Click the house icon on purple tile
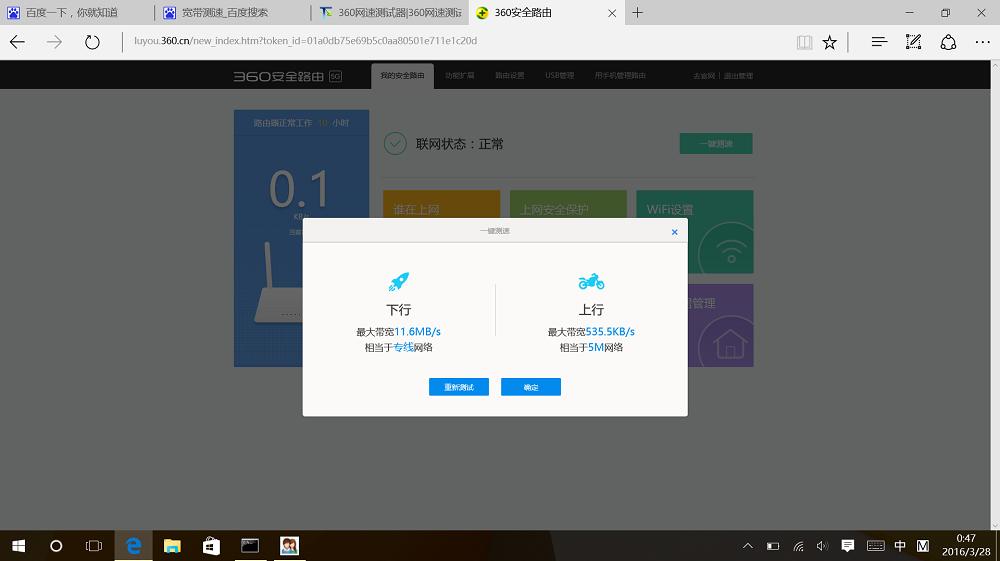The height and width of the screenshot is (561, 1000). (730, 344)
